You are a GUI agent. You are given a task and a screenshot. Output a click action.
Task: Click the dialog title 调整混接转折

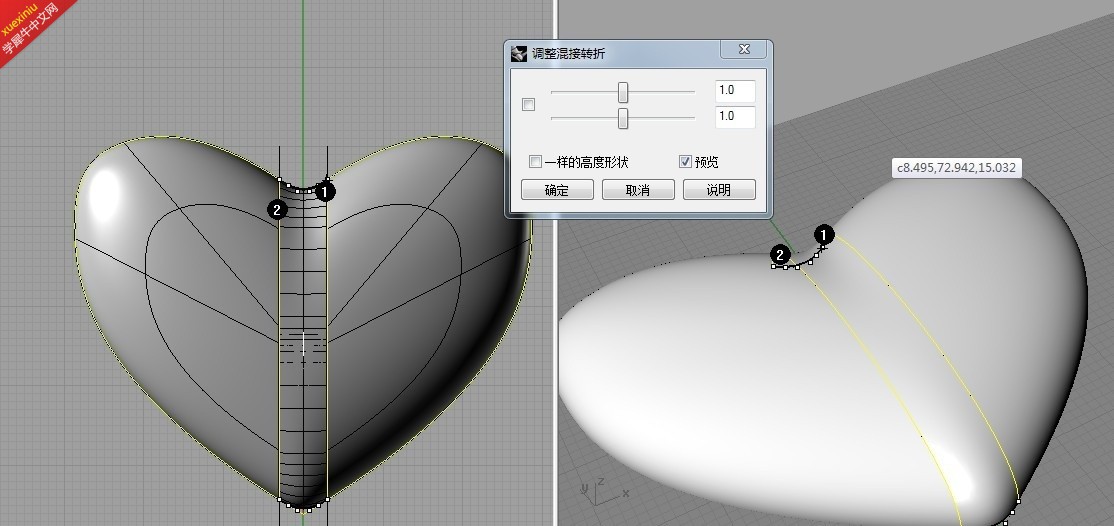[568, 54]
